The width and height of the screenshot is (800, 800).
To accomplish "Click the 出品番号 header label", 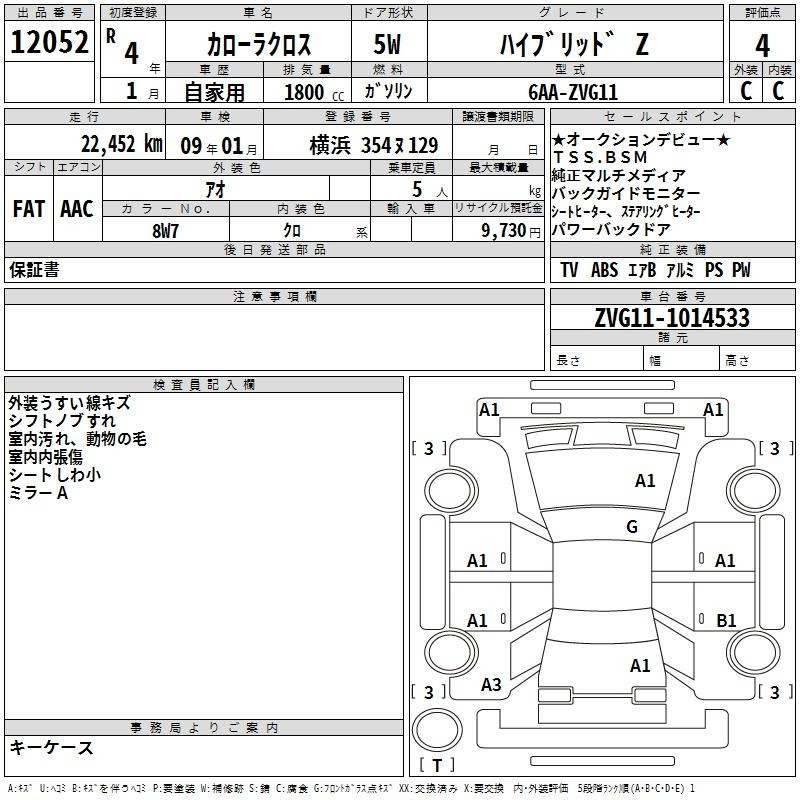I will [49, 13].
